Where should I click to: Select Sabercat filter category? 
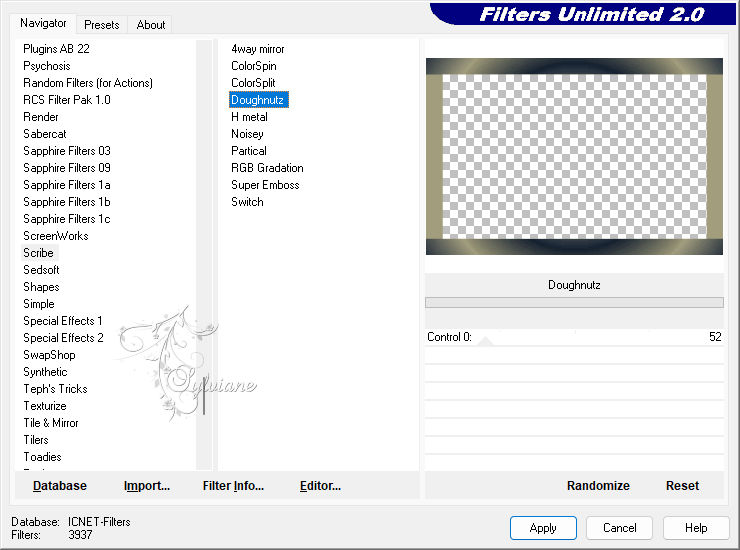pos(45,134)
